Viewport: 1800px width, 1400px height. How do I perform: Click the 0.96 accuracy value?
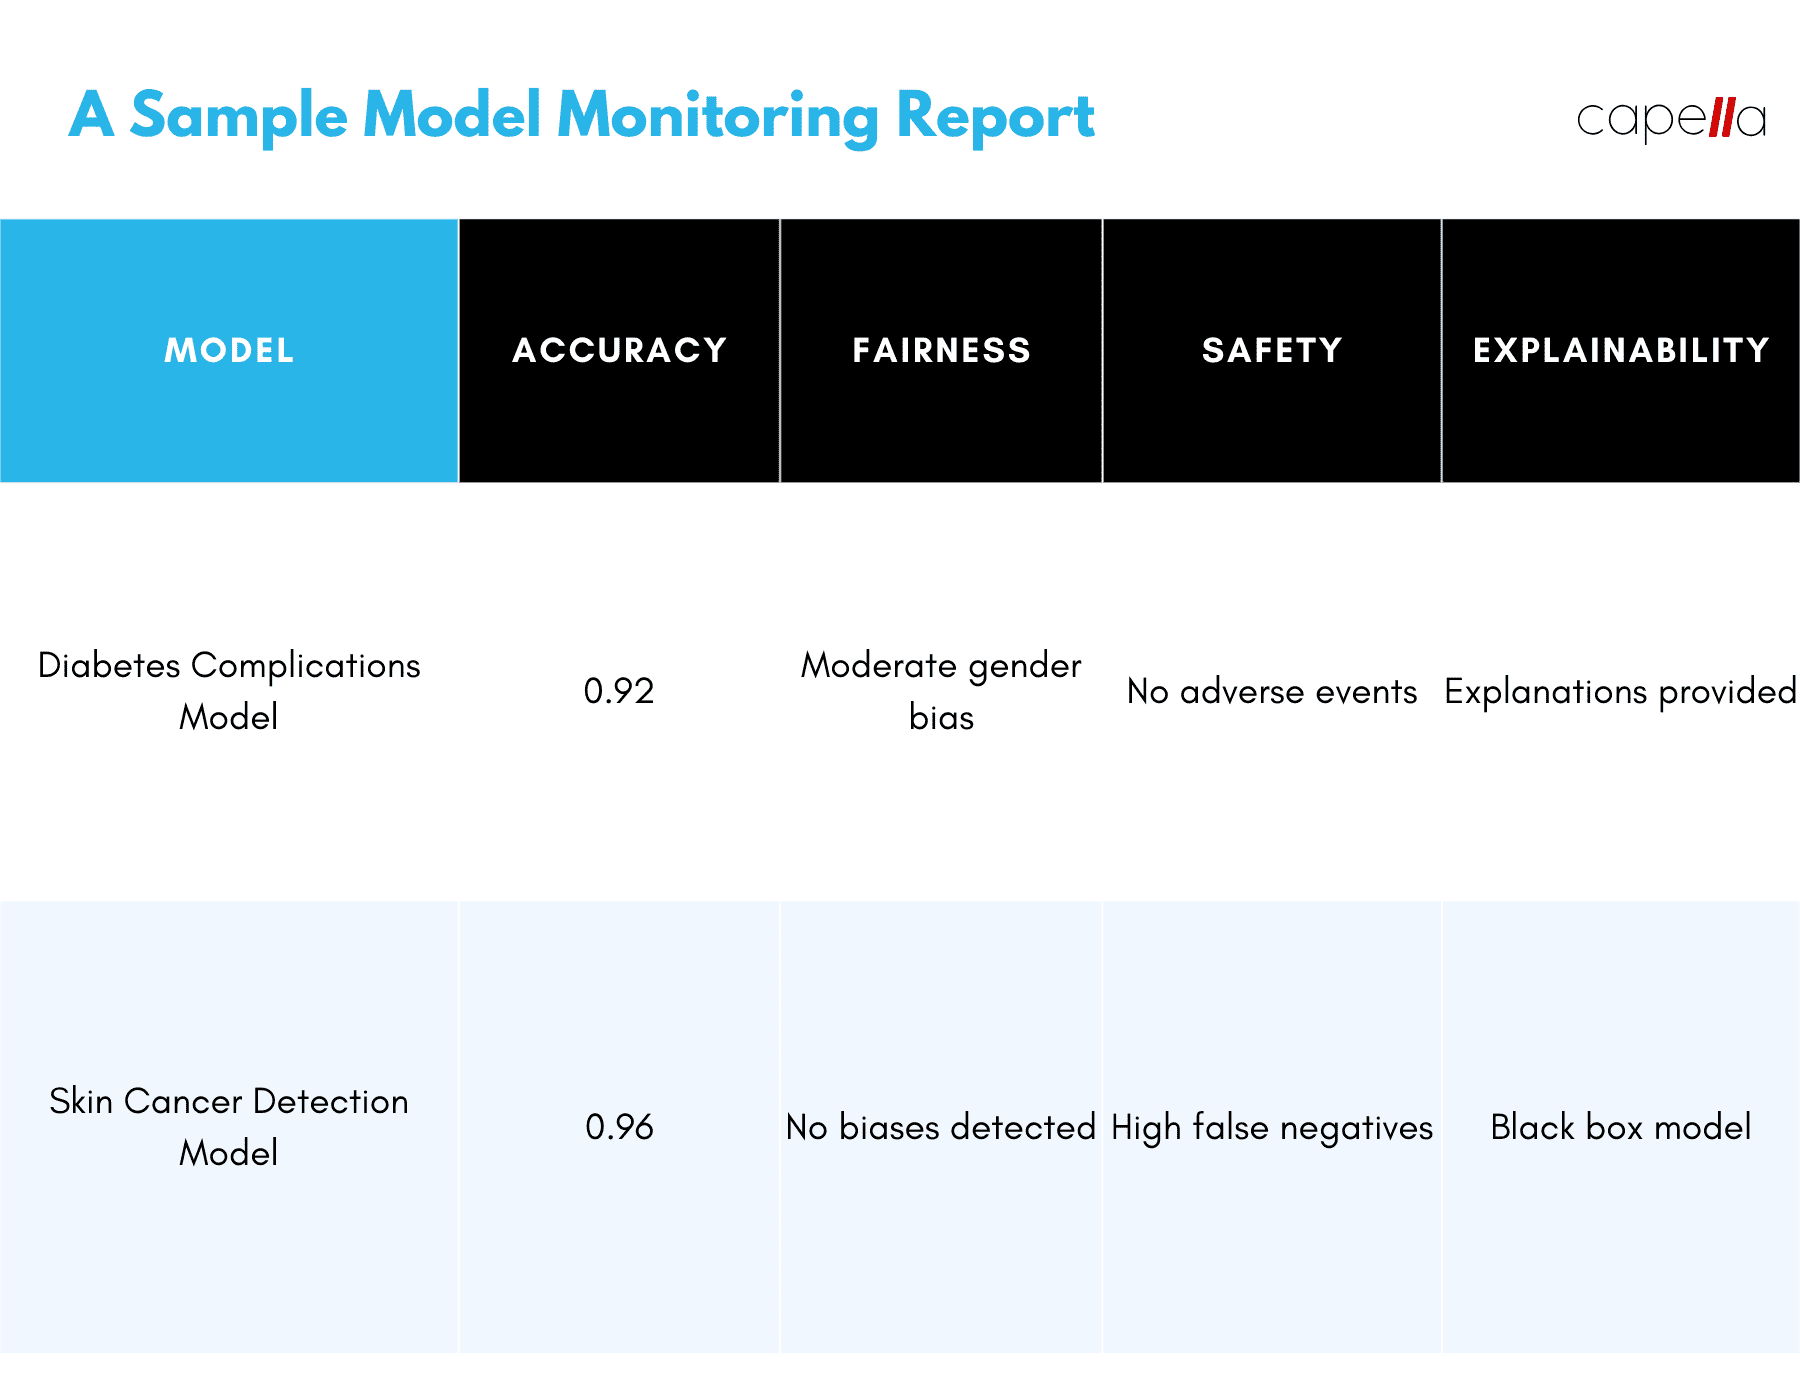point(619,1127)
